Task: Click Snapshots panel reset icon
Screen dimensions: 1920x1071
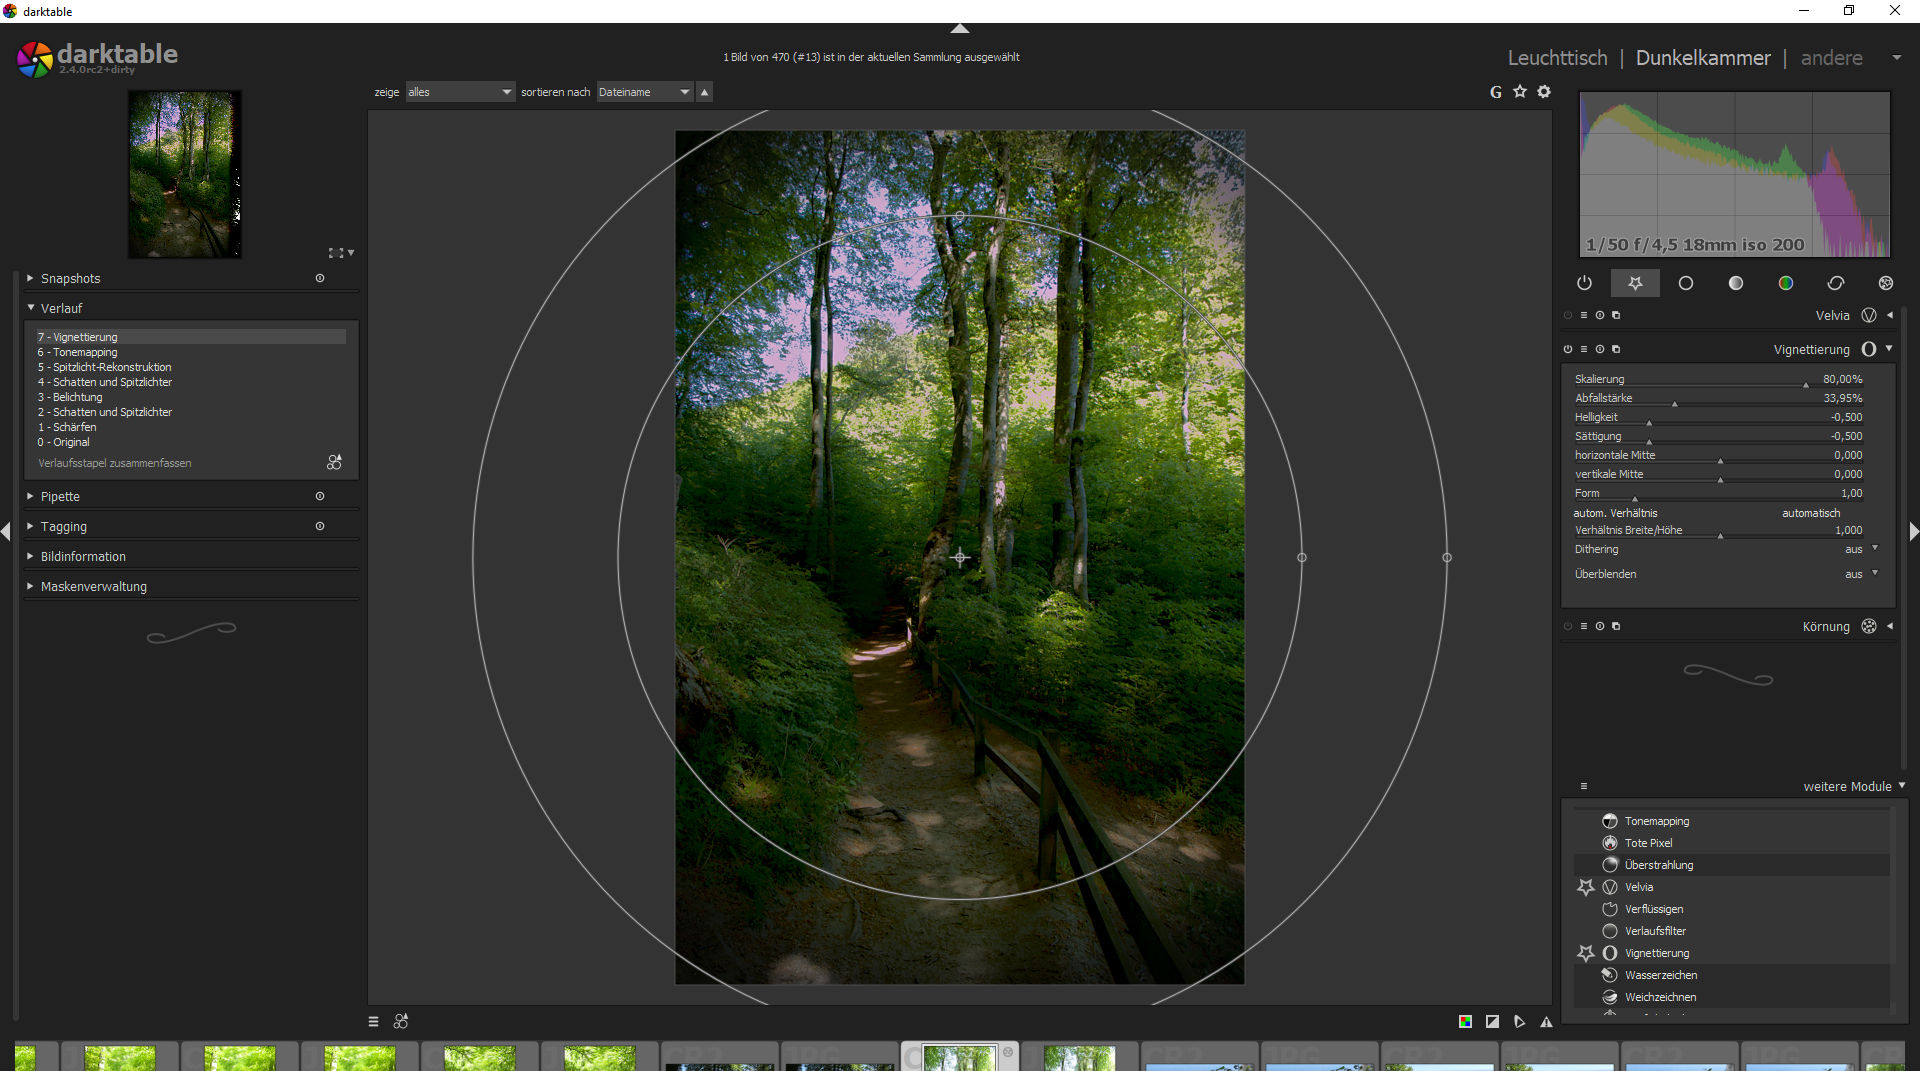Action: coord(320,278)
